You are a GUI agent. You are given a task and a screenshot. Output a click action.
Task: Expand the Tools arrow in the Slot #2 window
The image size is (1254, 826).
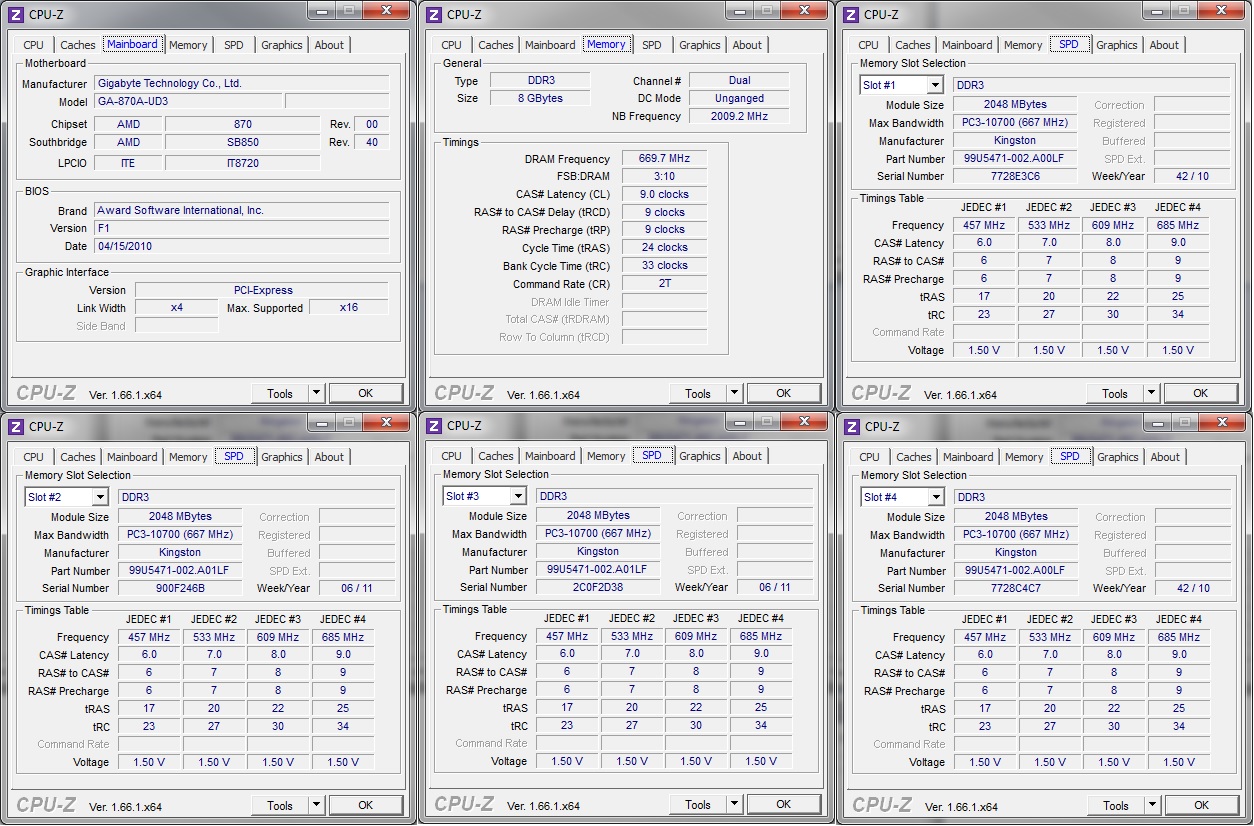pyautogui.click(x=317, y=805)
